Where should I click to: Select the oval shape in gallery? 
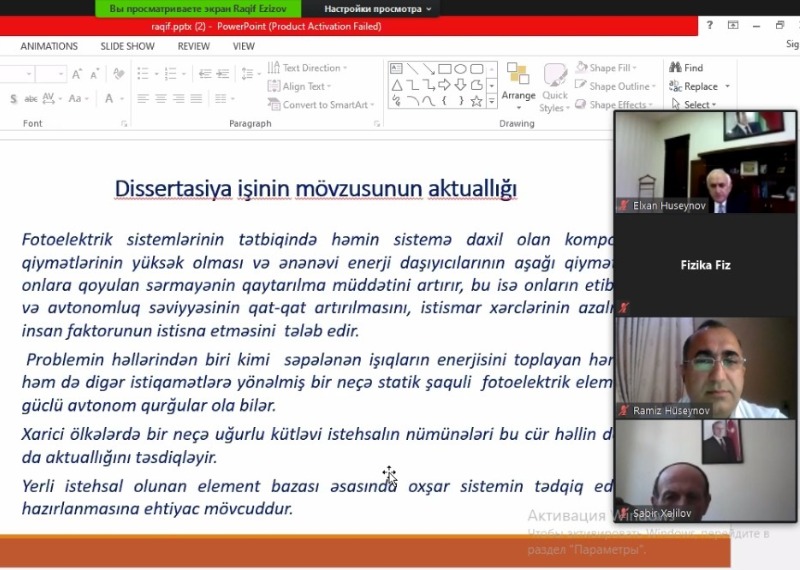pyautogui.click(x=460, y=68)
